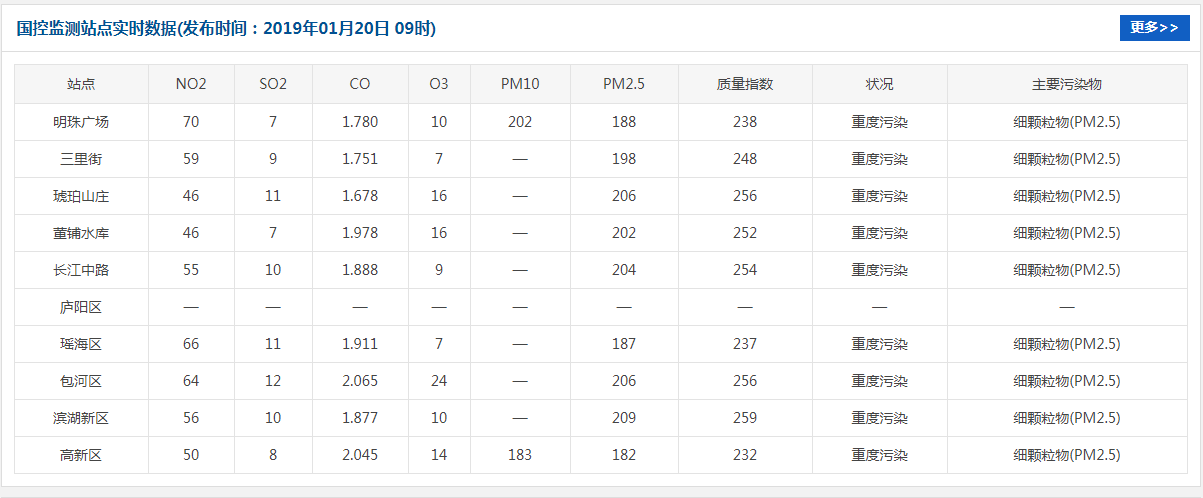1203x498 pixels.
Task: Click the 滨湖新区 station name
Action: click(81, 418)
